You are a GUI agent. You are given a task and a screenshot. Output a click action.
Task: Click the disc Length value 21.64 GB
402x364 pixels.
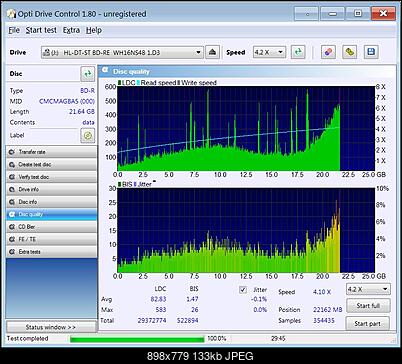[82, 112]
